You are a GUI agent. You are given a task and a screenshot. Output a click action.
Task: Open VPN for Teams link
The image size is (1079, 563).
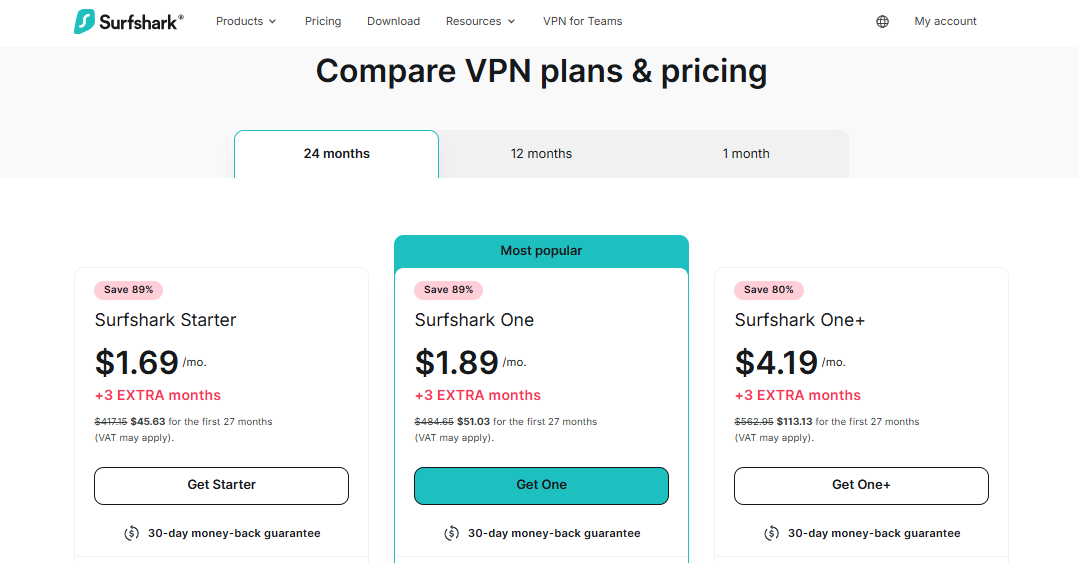[582, 21]
